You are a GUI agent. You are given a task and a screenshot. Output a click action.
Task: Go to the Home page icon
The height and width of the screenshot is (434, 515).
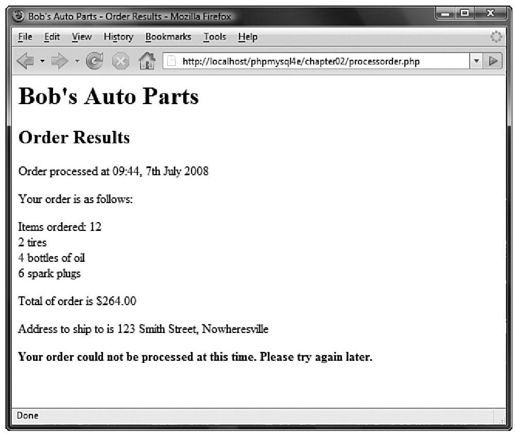point(147,61)
